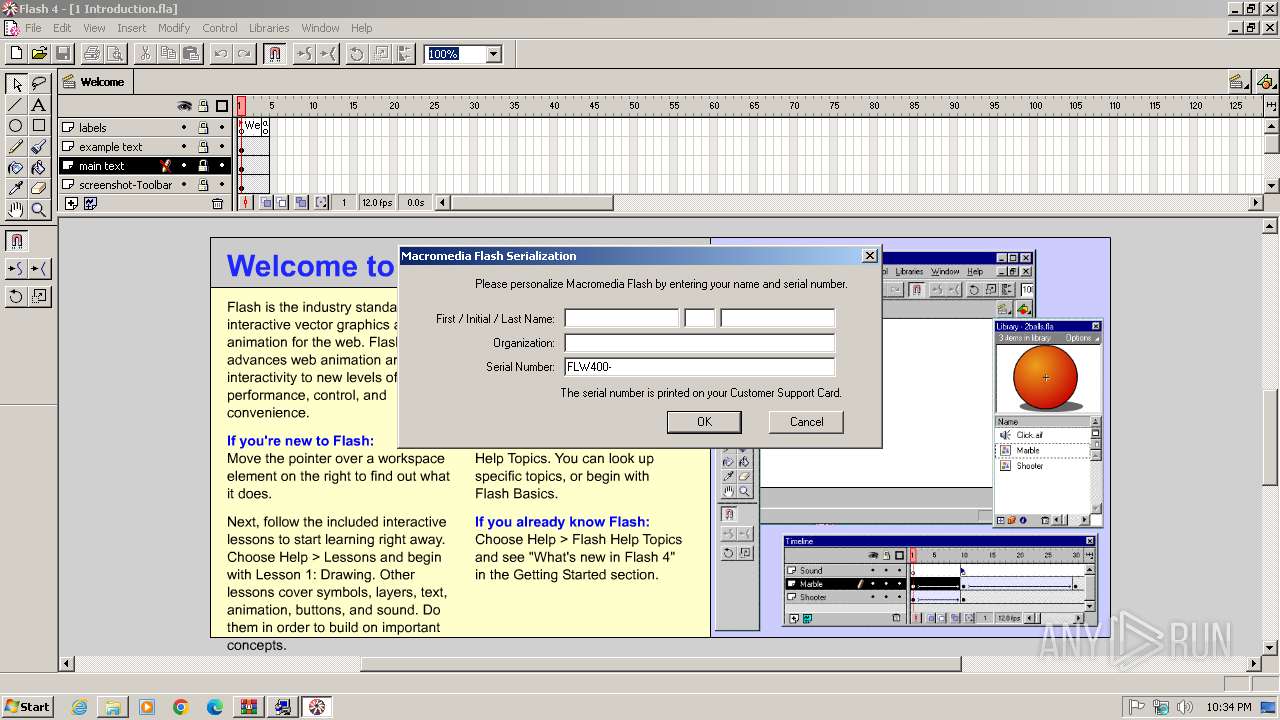Open the Window menu
1280x720 pixels.
point(320,28)
